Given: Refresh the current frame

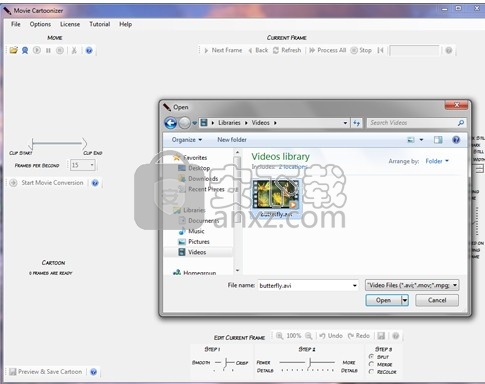Looking at the screenshot, I should point(287,50).
